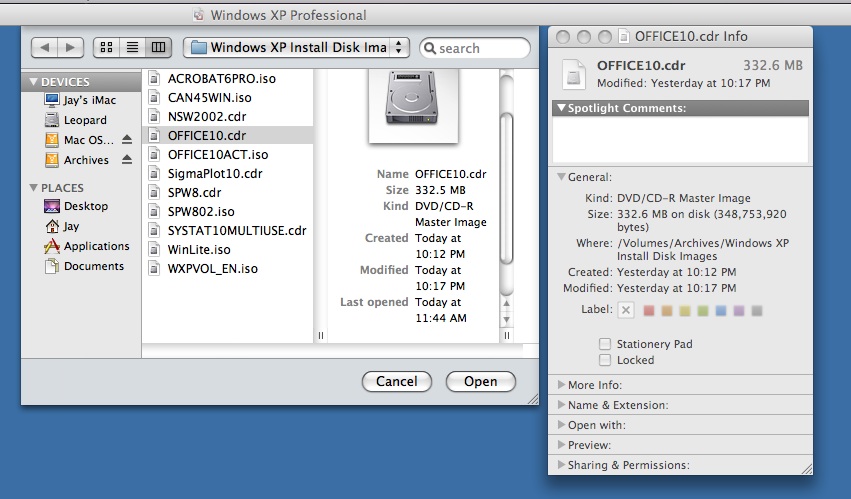Switch to list view
Screen dimensions: 851x499
click(132, 47)
